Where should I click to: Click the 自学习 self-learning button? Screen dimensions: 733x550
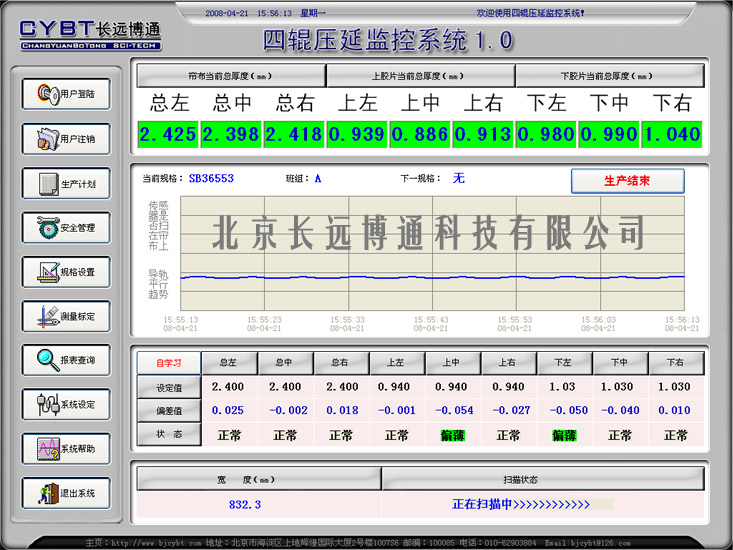click(168, 363)
